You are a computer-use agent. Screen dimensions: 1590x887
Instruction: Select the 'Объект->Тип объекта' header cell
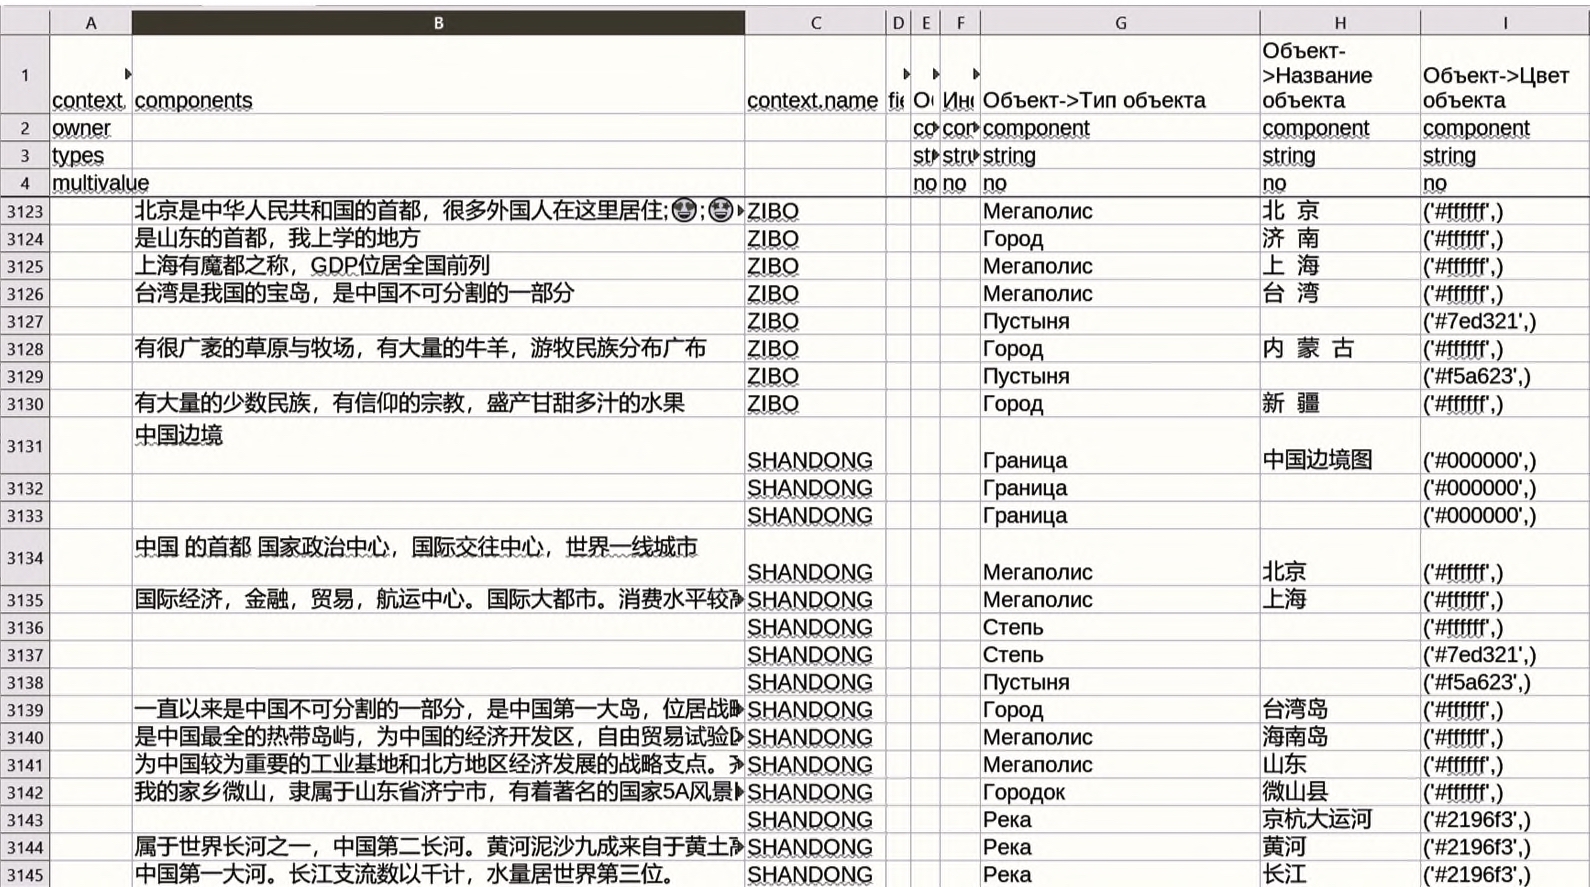(x=1119, y=76)
